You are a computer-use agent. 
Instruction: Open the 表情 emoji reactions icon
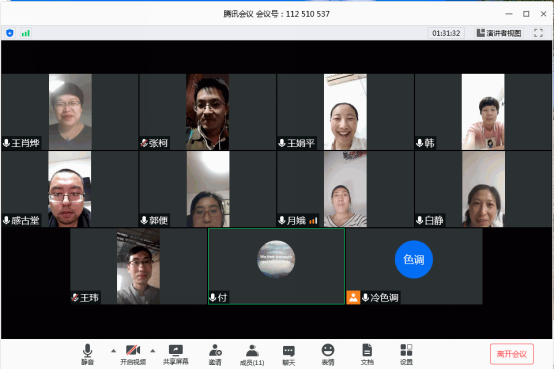[x=328, y=354]
